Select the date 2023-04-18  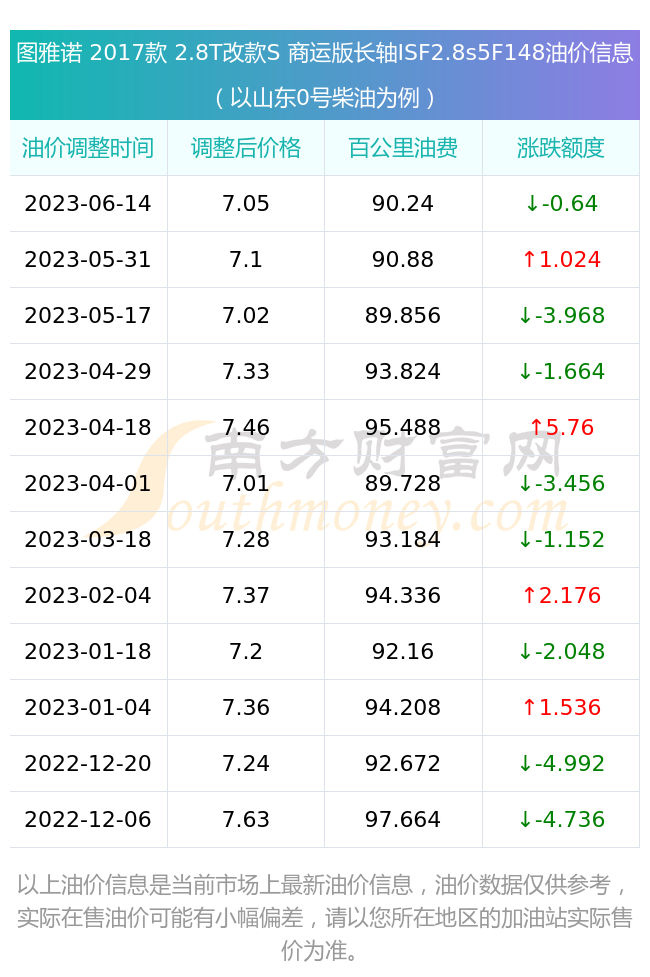(x=88, y=428)
